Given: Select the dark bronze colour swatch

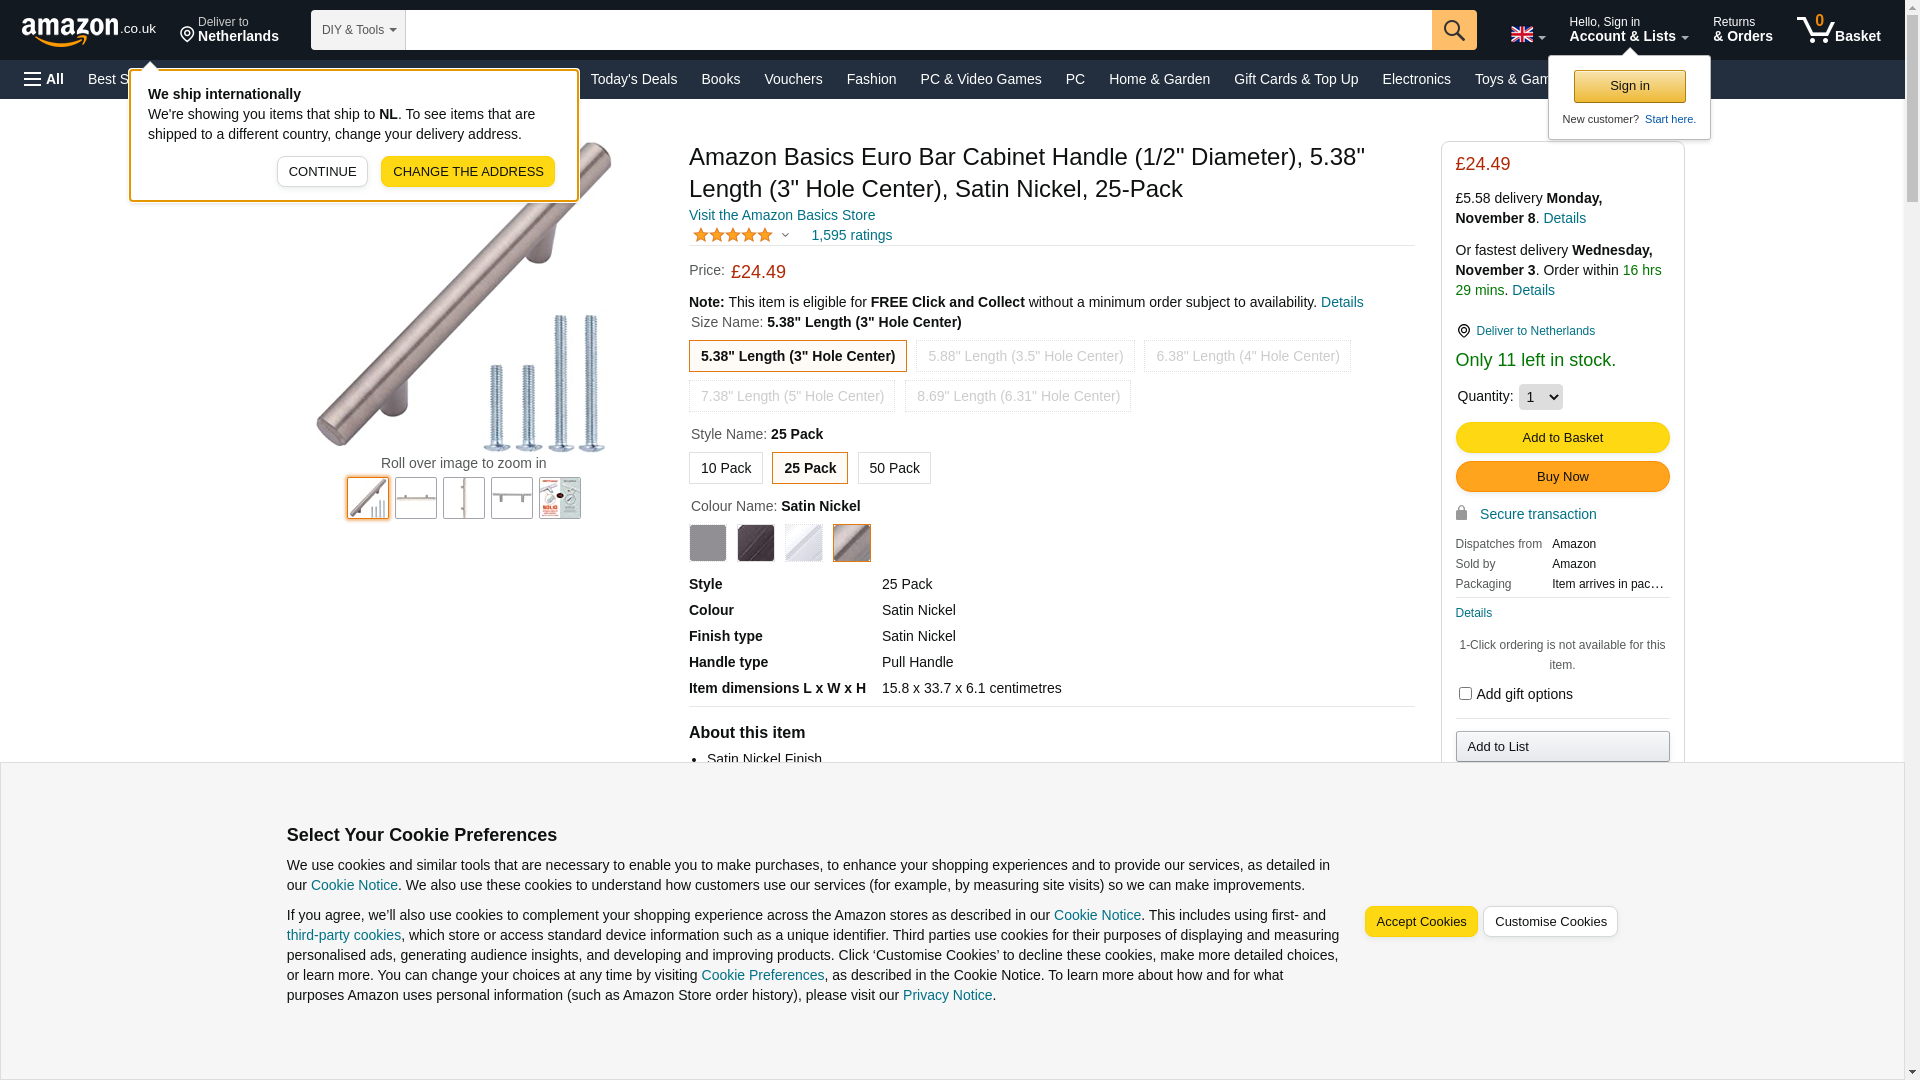Looking at the screenshot, I should [x=755, y=543].
